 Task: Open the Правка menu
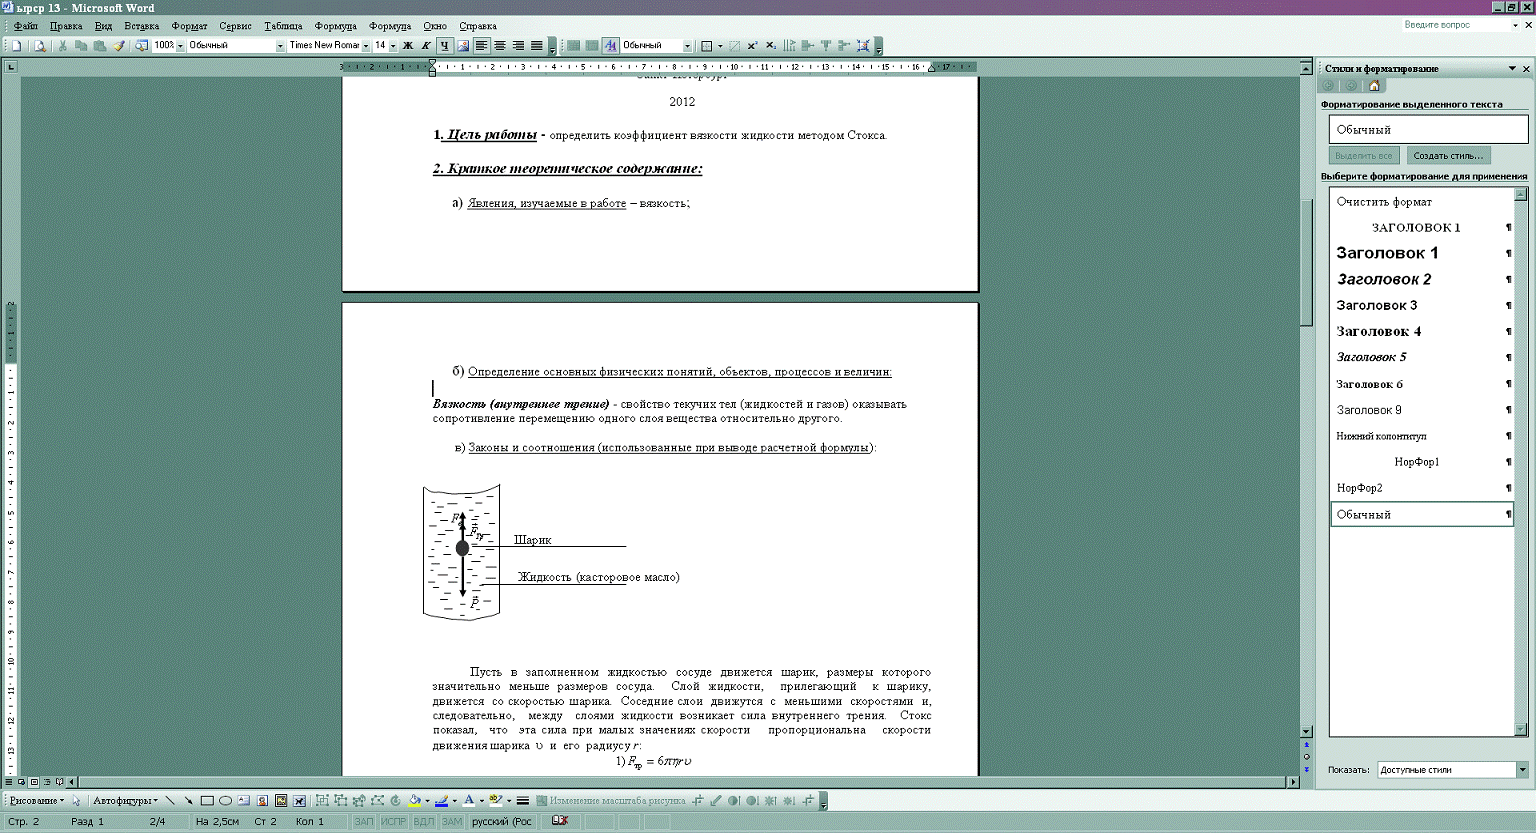click(66, 26)
